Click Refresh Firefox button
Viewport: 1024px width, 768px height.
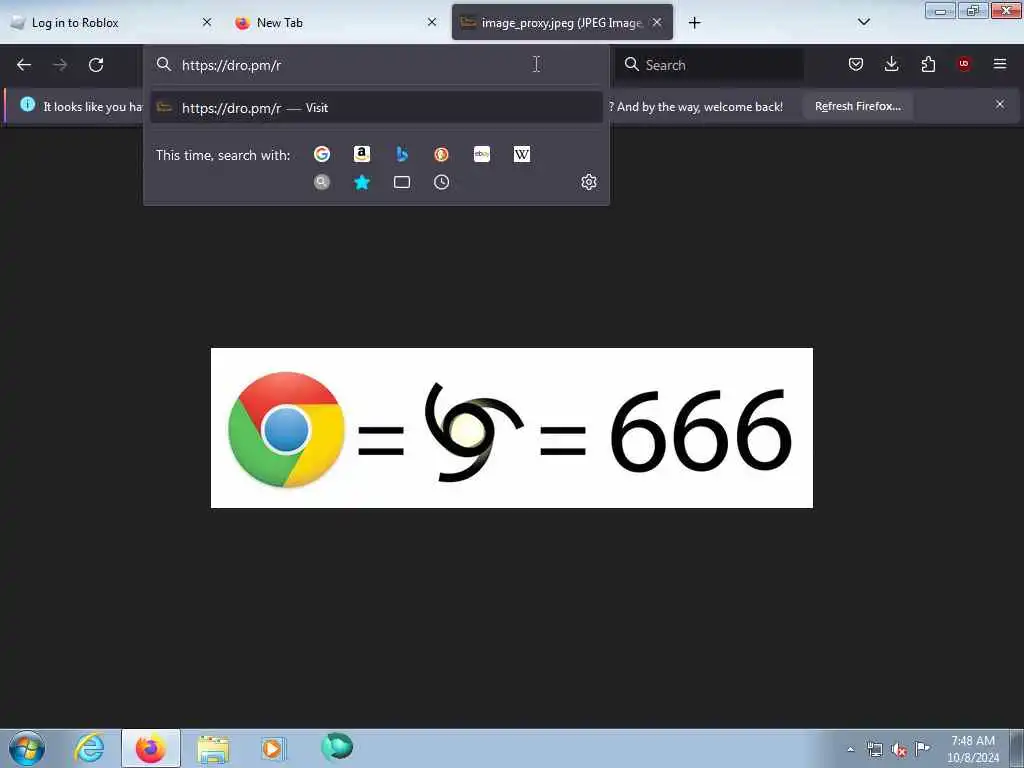point(857,106)
